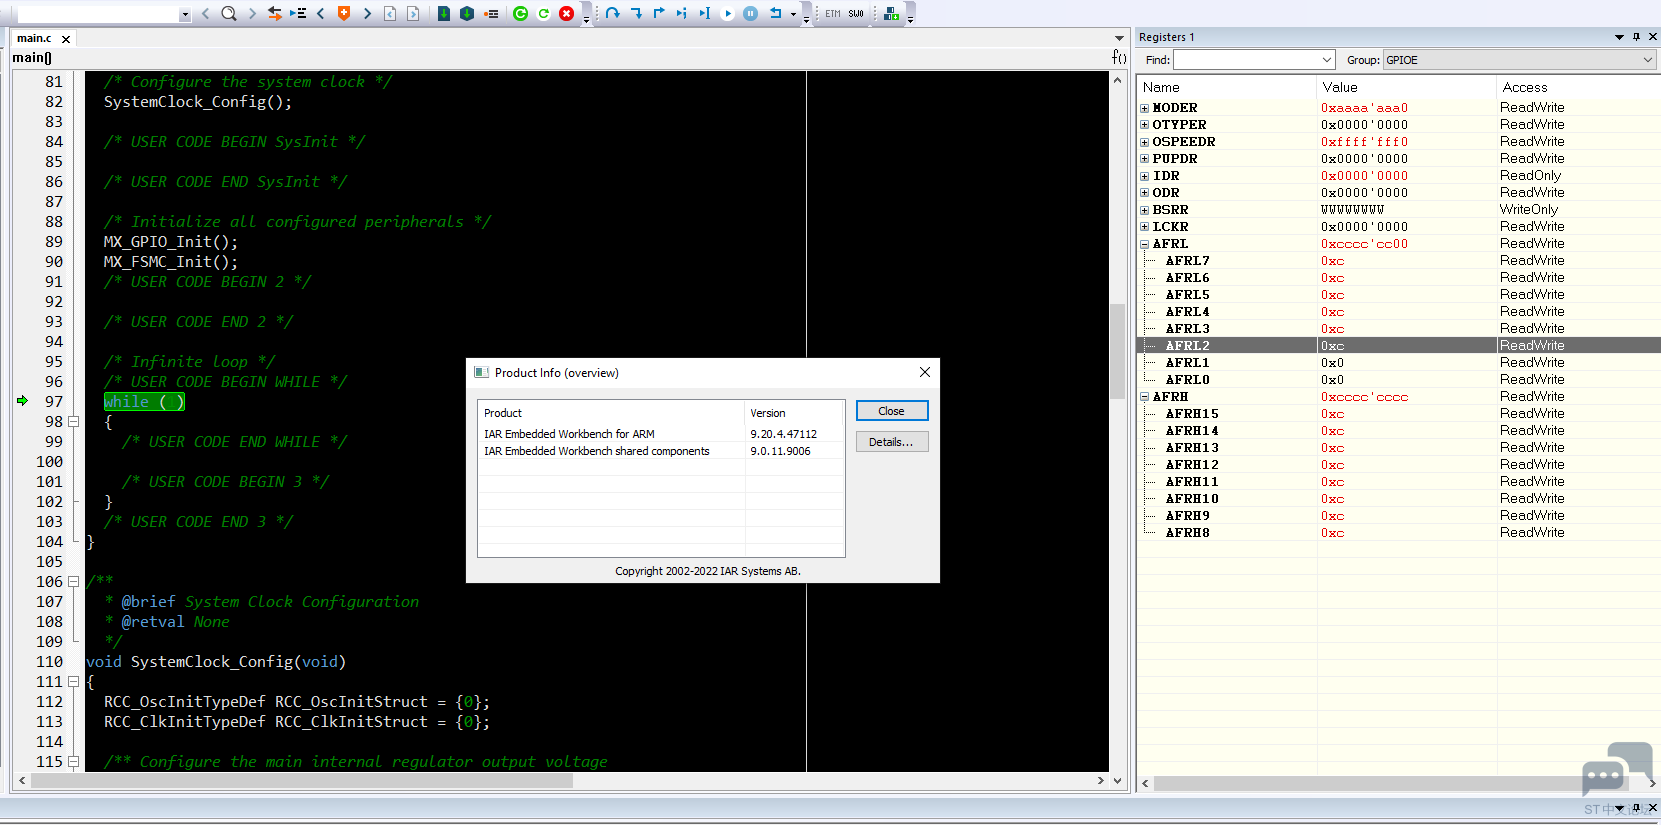This screenshot has width=1661, height=825.
Task: Expand the IDR register
Action: tap(1145, 176)
